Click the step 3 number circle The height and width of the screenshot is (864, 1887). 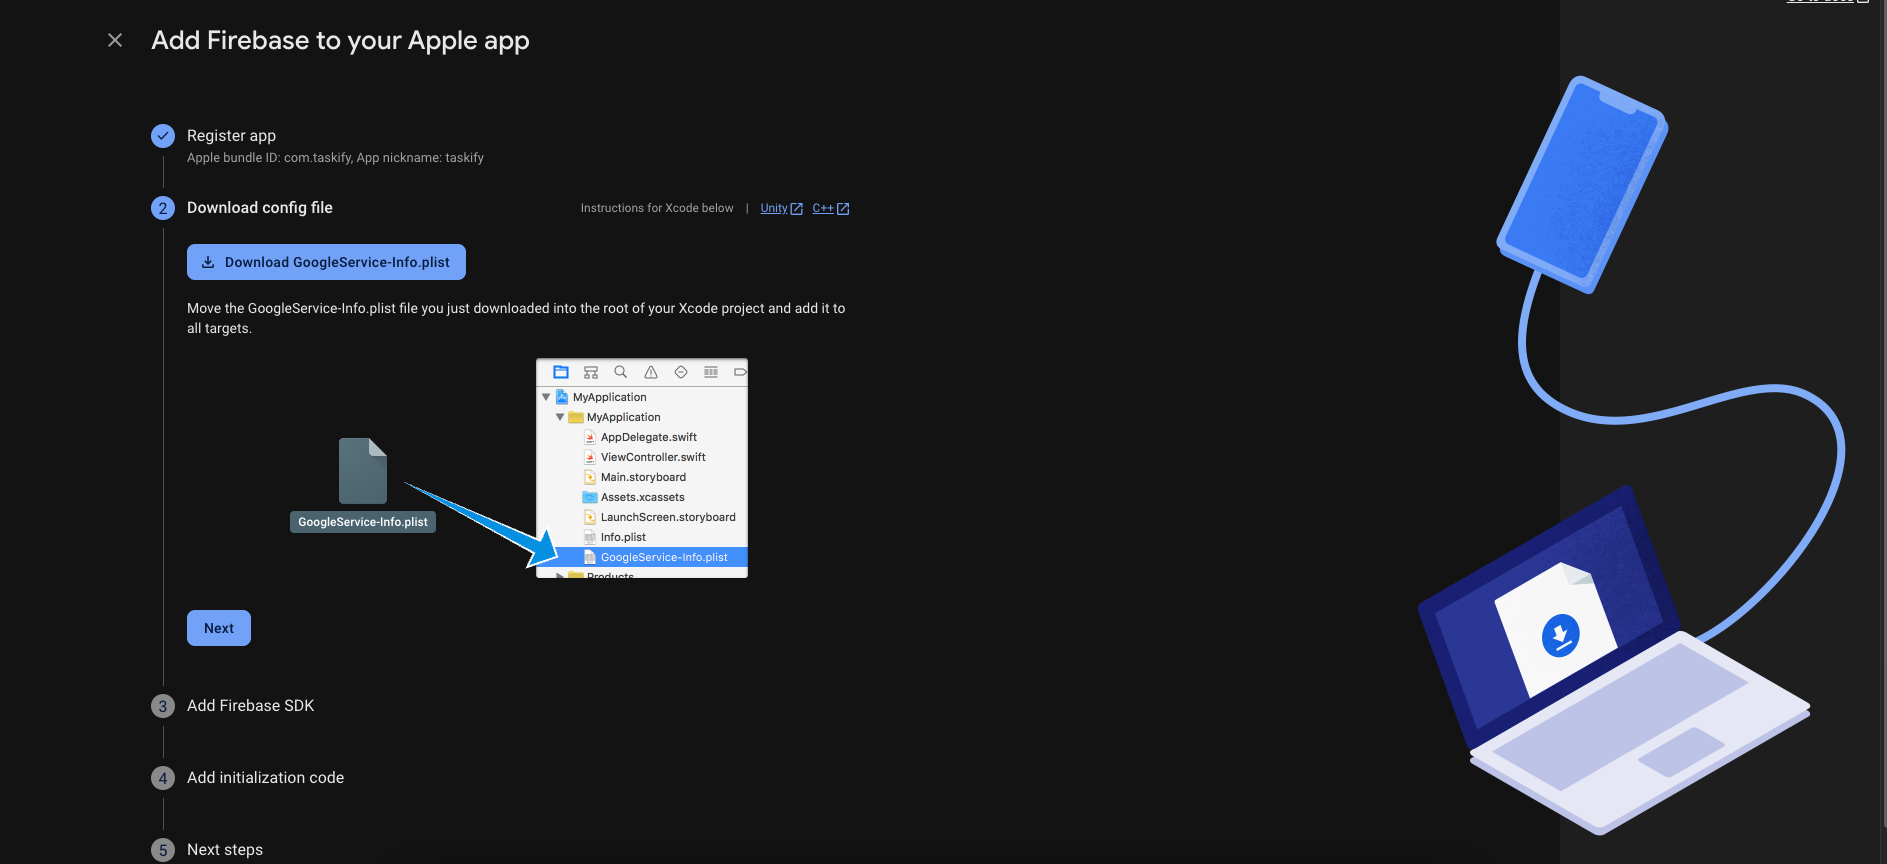163,706
